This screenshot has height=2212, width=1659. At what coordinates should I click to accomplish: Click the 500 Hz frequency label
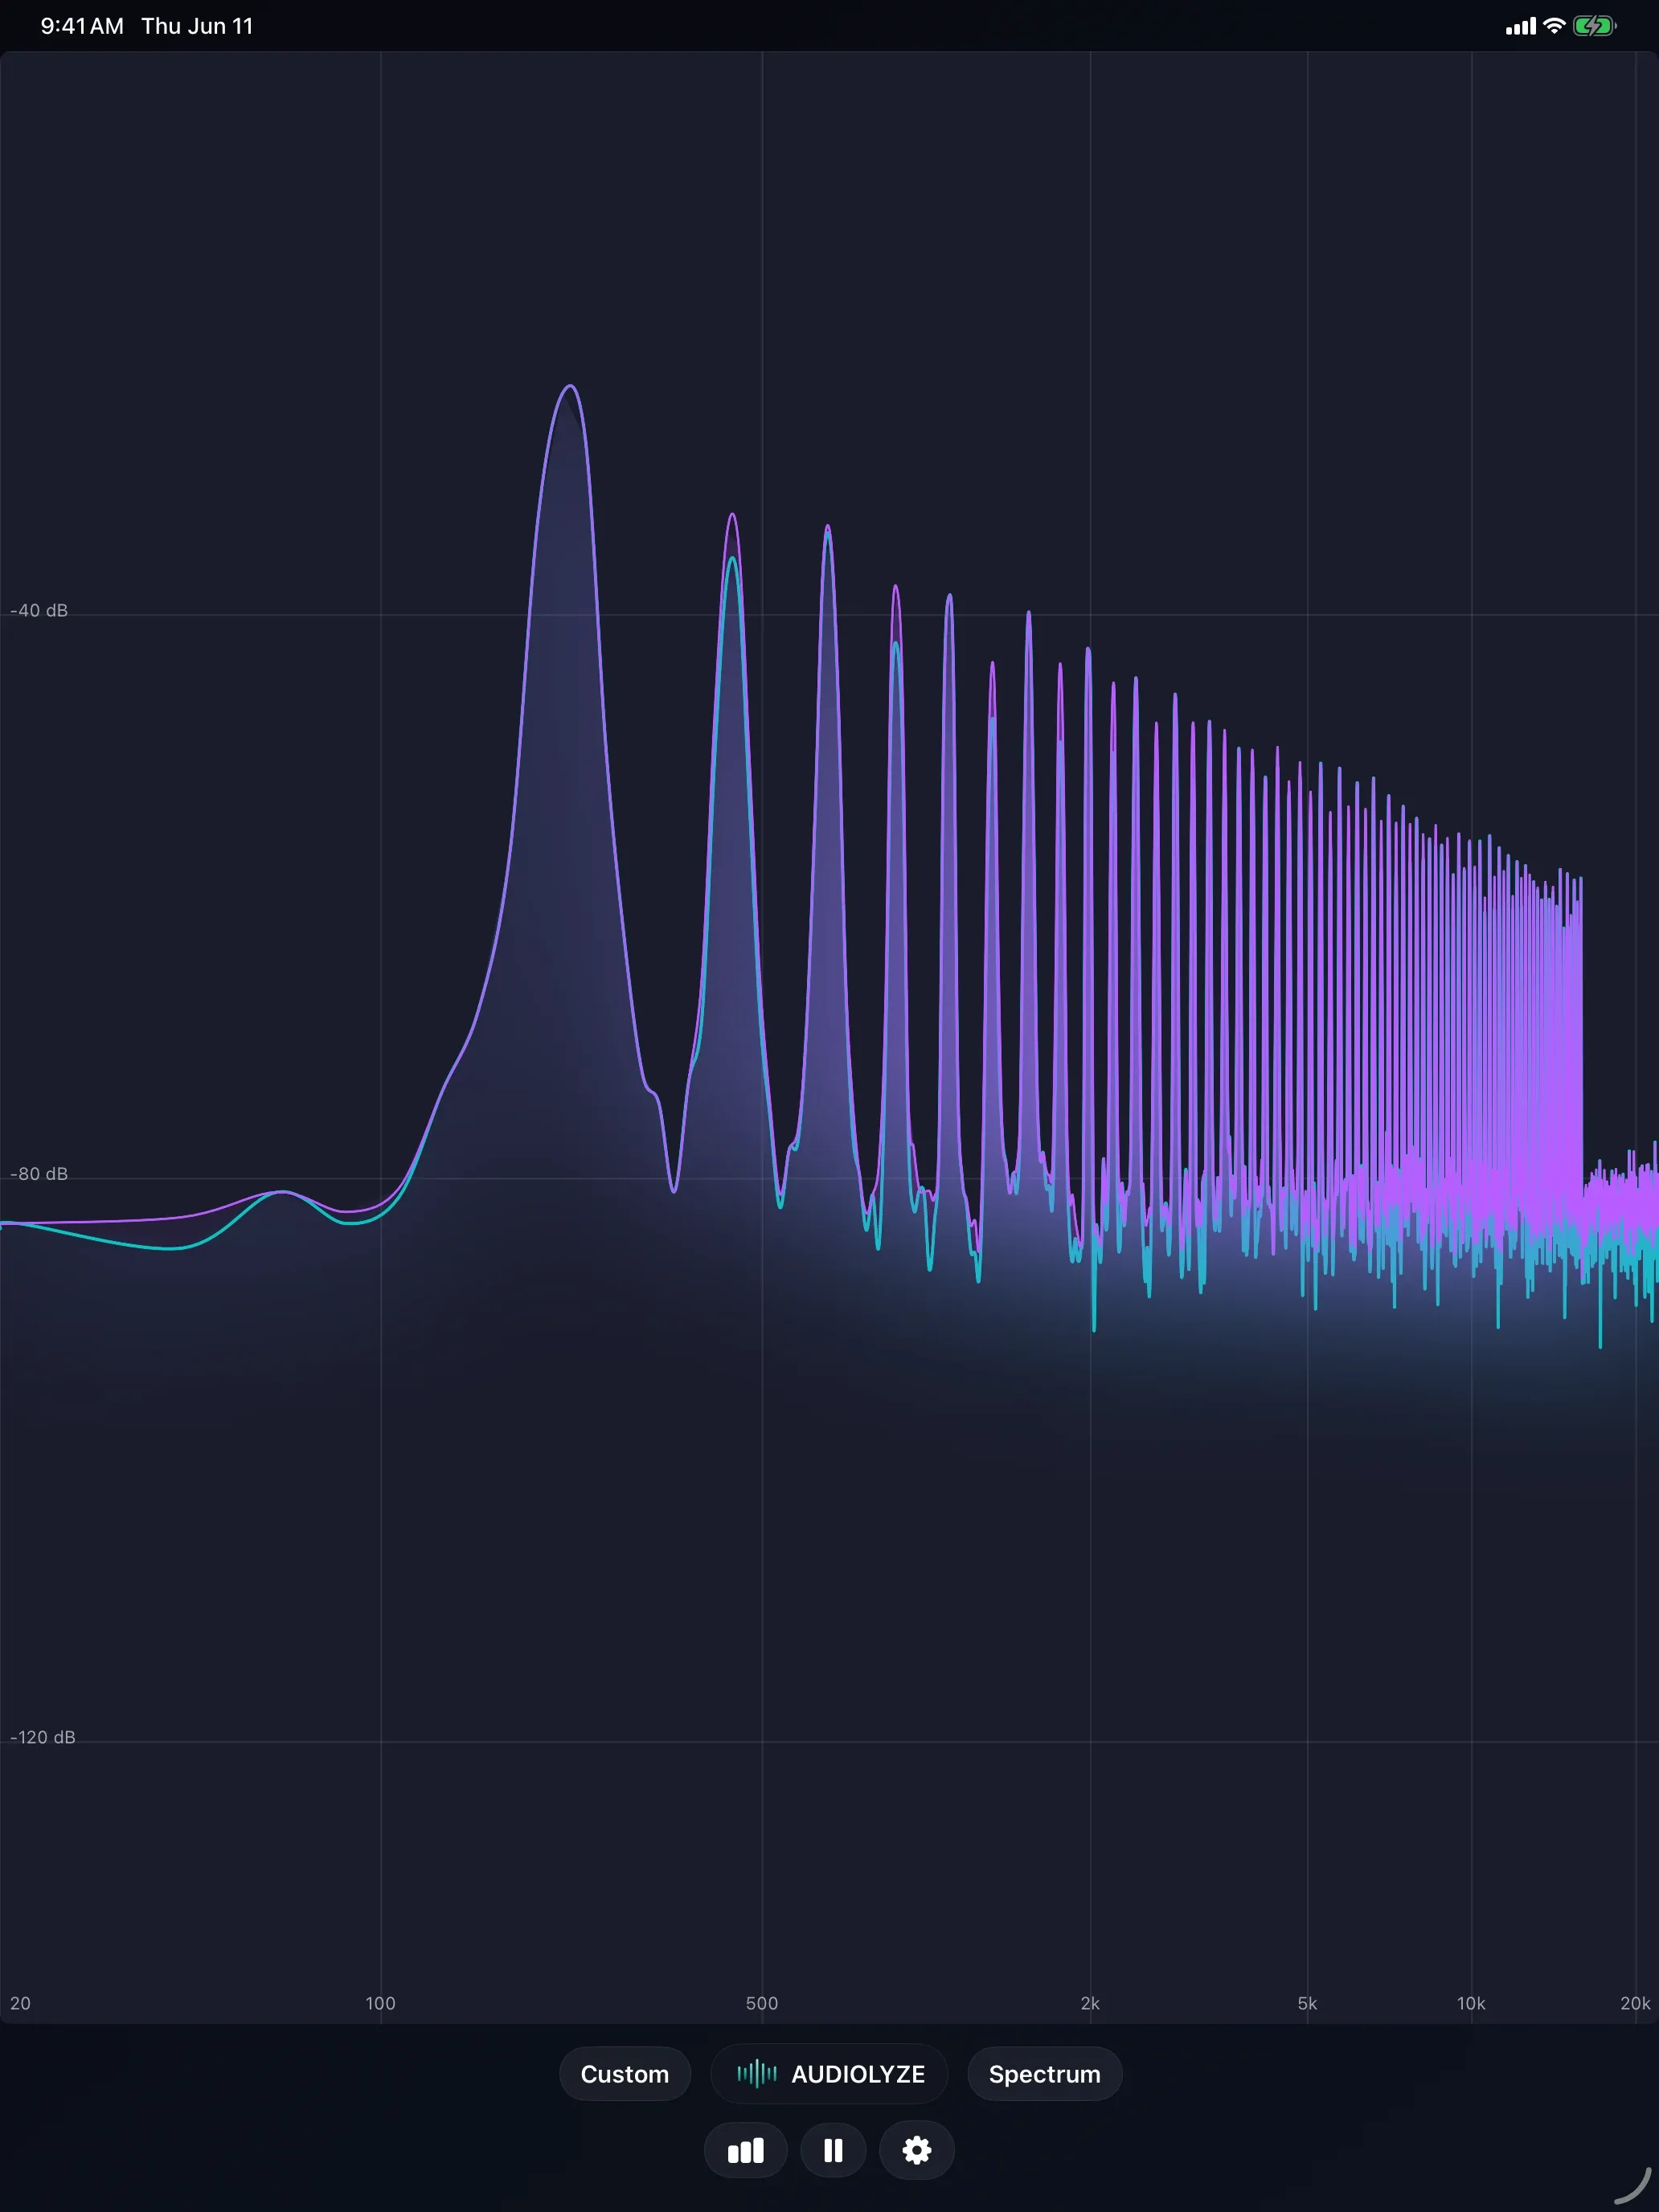point(762,2003)
